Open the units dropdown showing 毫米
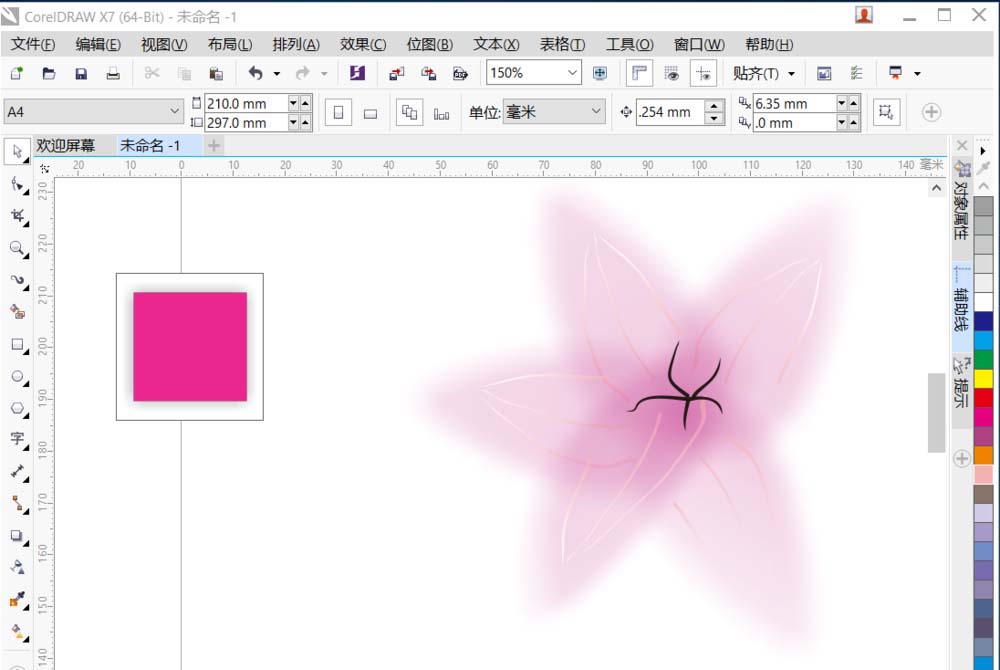This screenshot has height=670, width=1000. [596, 112]
